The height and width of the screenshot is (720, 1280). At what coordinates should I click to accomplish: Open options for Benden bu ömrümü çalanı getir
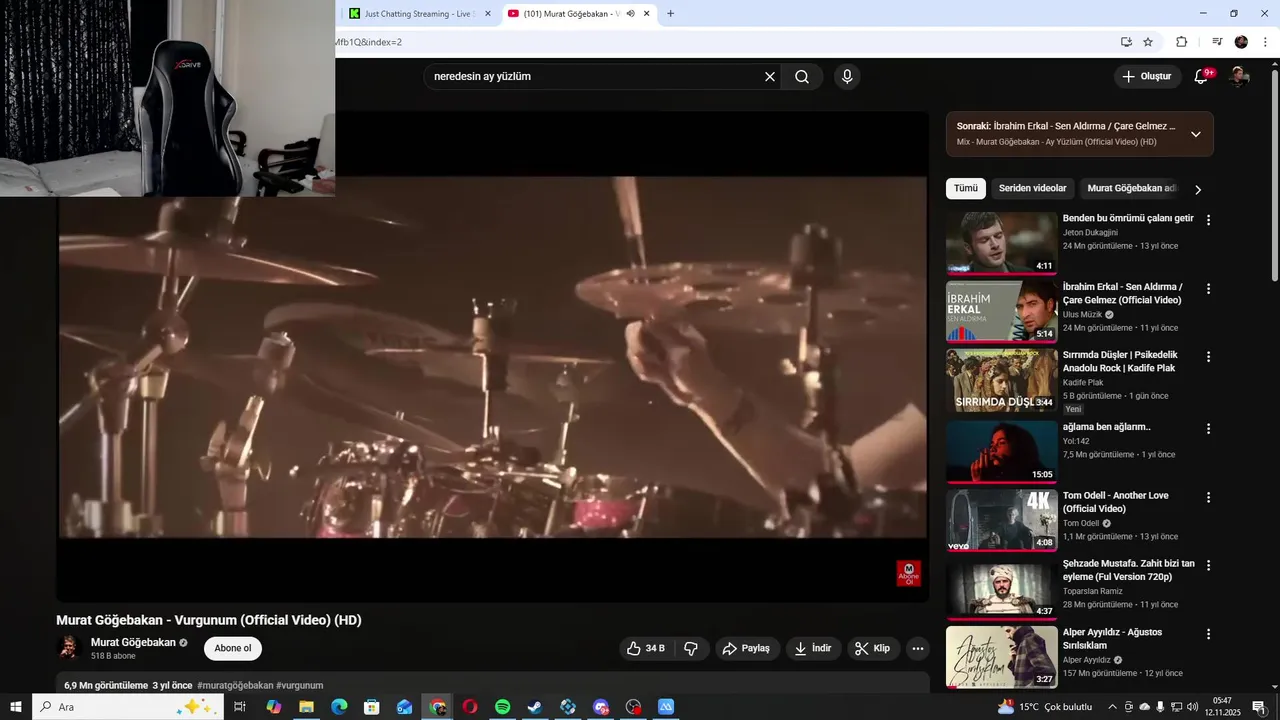pos(1208,219)
